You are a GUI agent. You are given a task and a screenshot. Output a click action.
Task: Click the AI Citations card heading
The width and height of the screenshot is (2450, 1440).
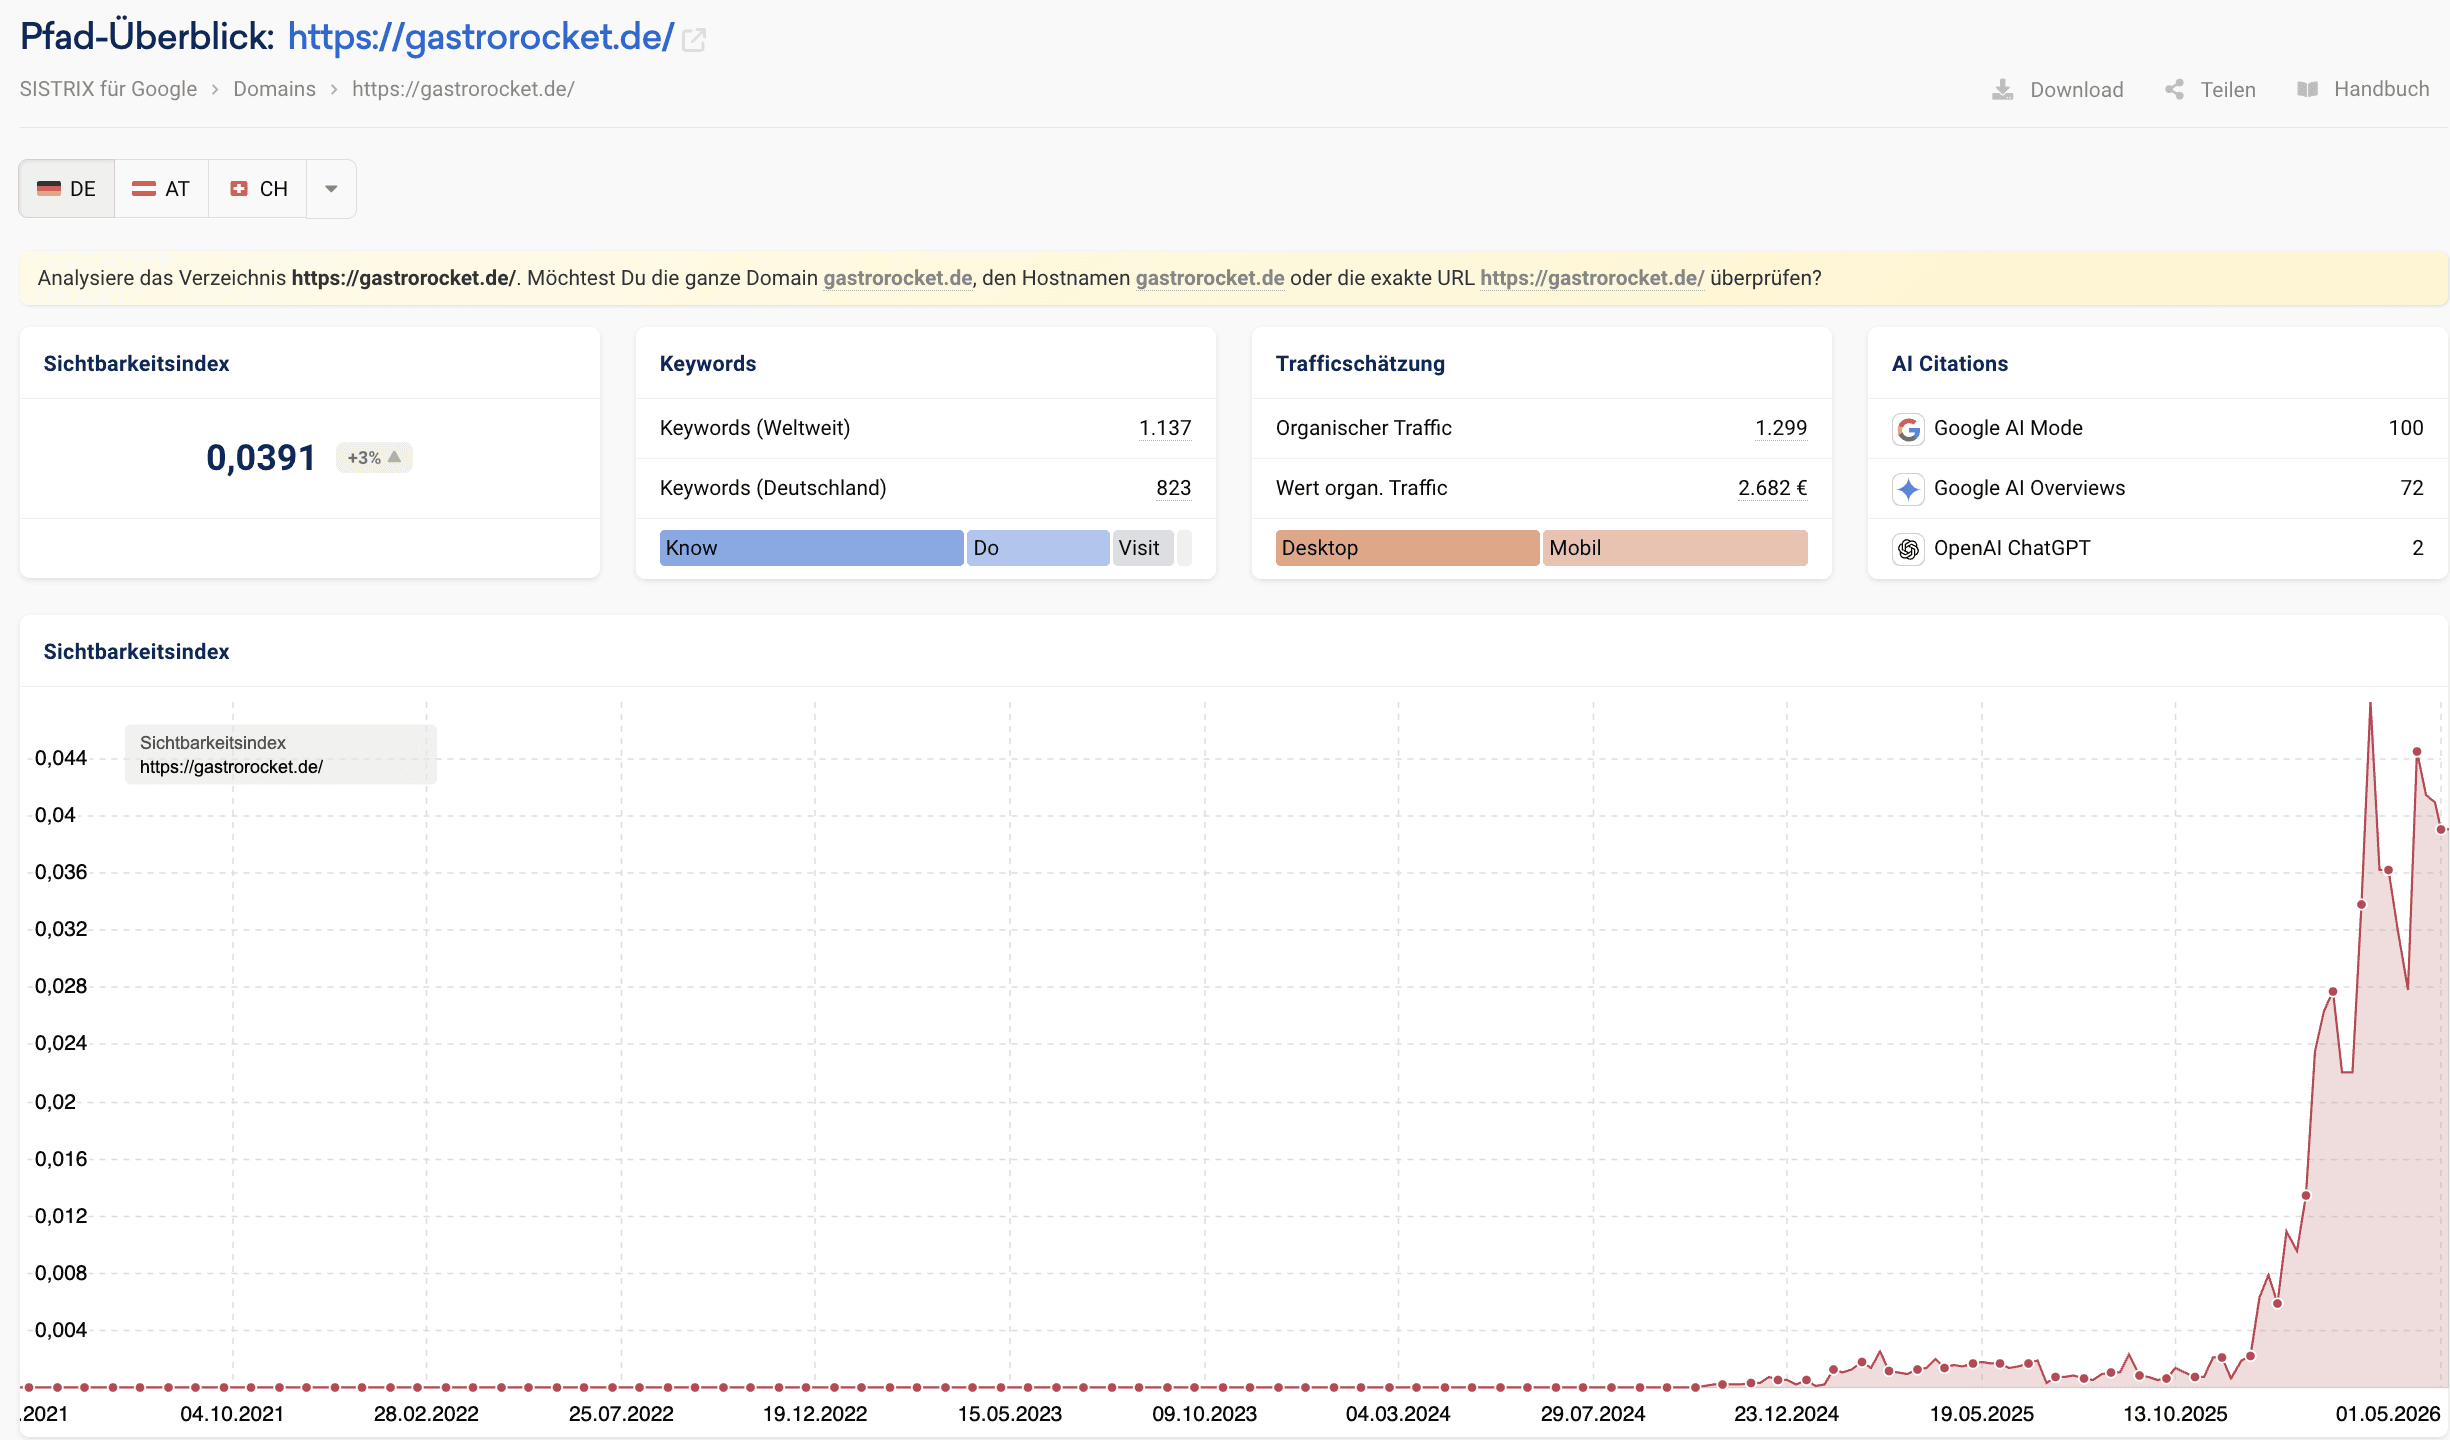pos(1950,364)
